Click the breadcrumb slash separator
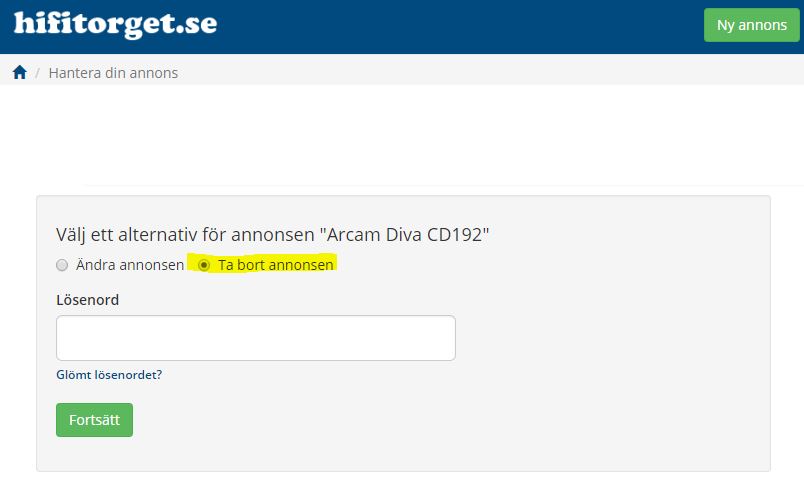The height and width of the screenshot is (483, 804). point(37,73)
